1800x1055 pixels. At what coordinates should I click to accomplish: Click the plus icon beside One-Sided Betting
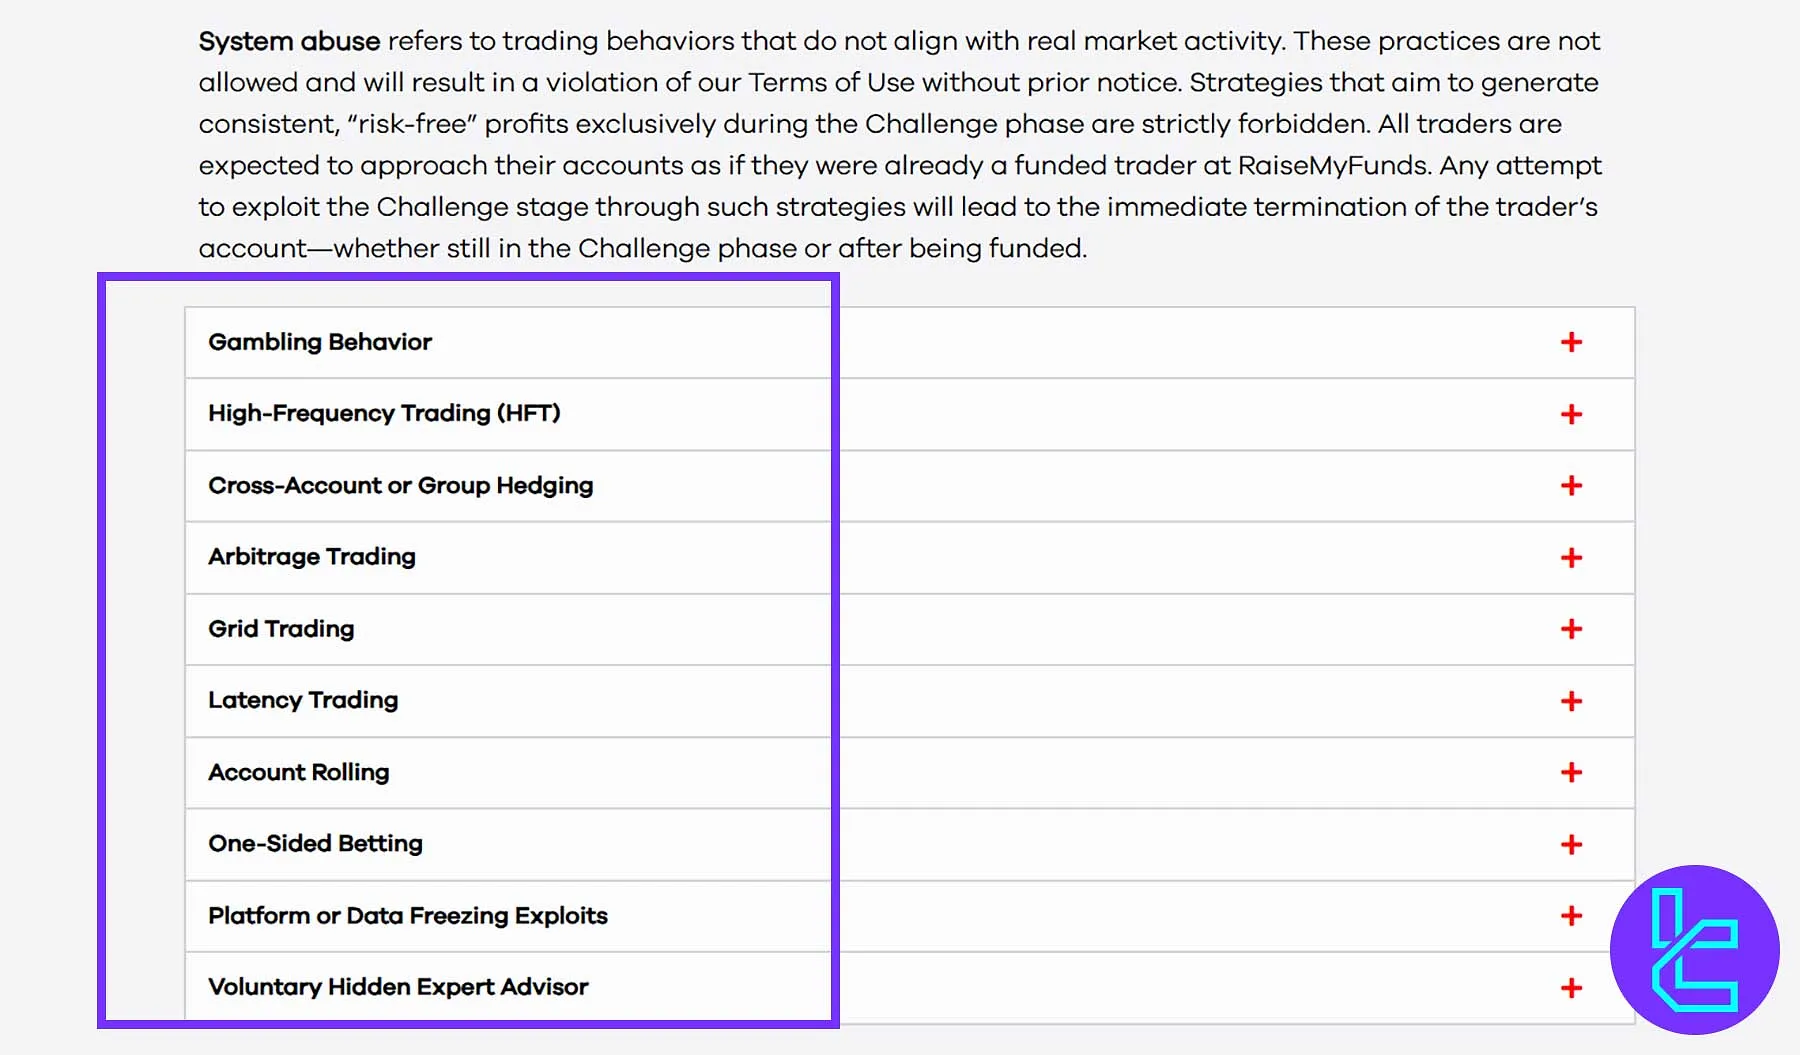[x=1571, y=845]
